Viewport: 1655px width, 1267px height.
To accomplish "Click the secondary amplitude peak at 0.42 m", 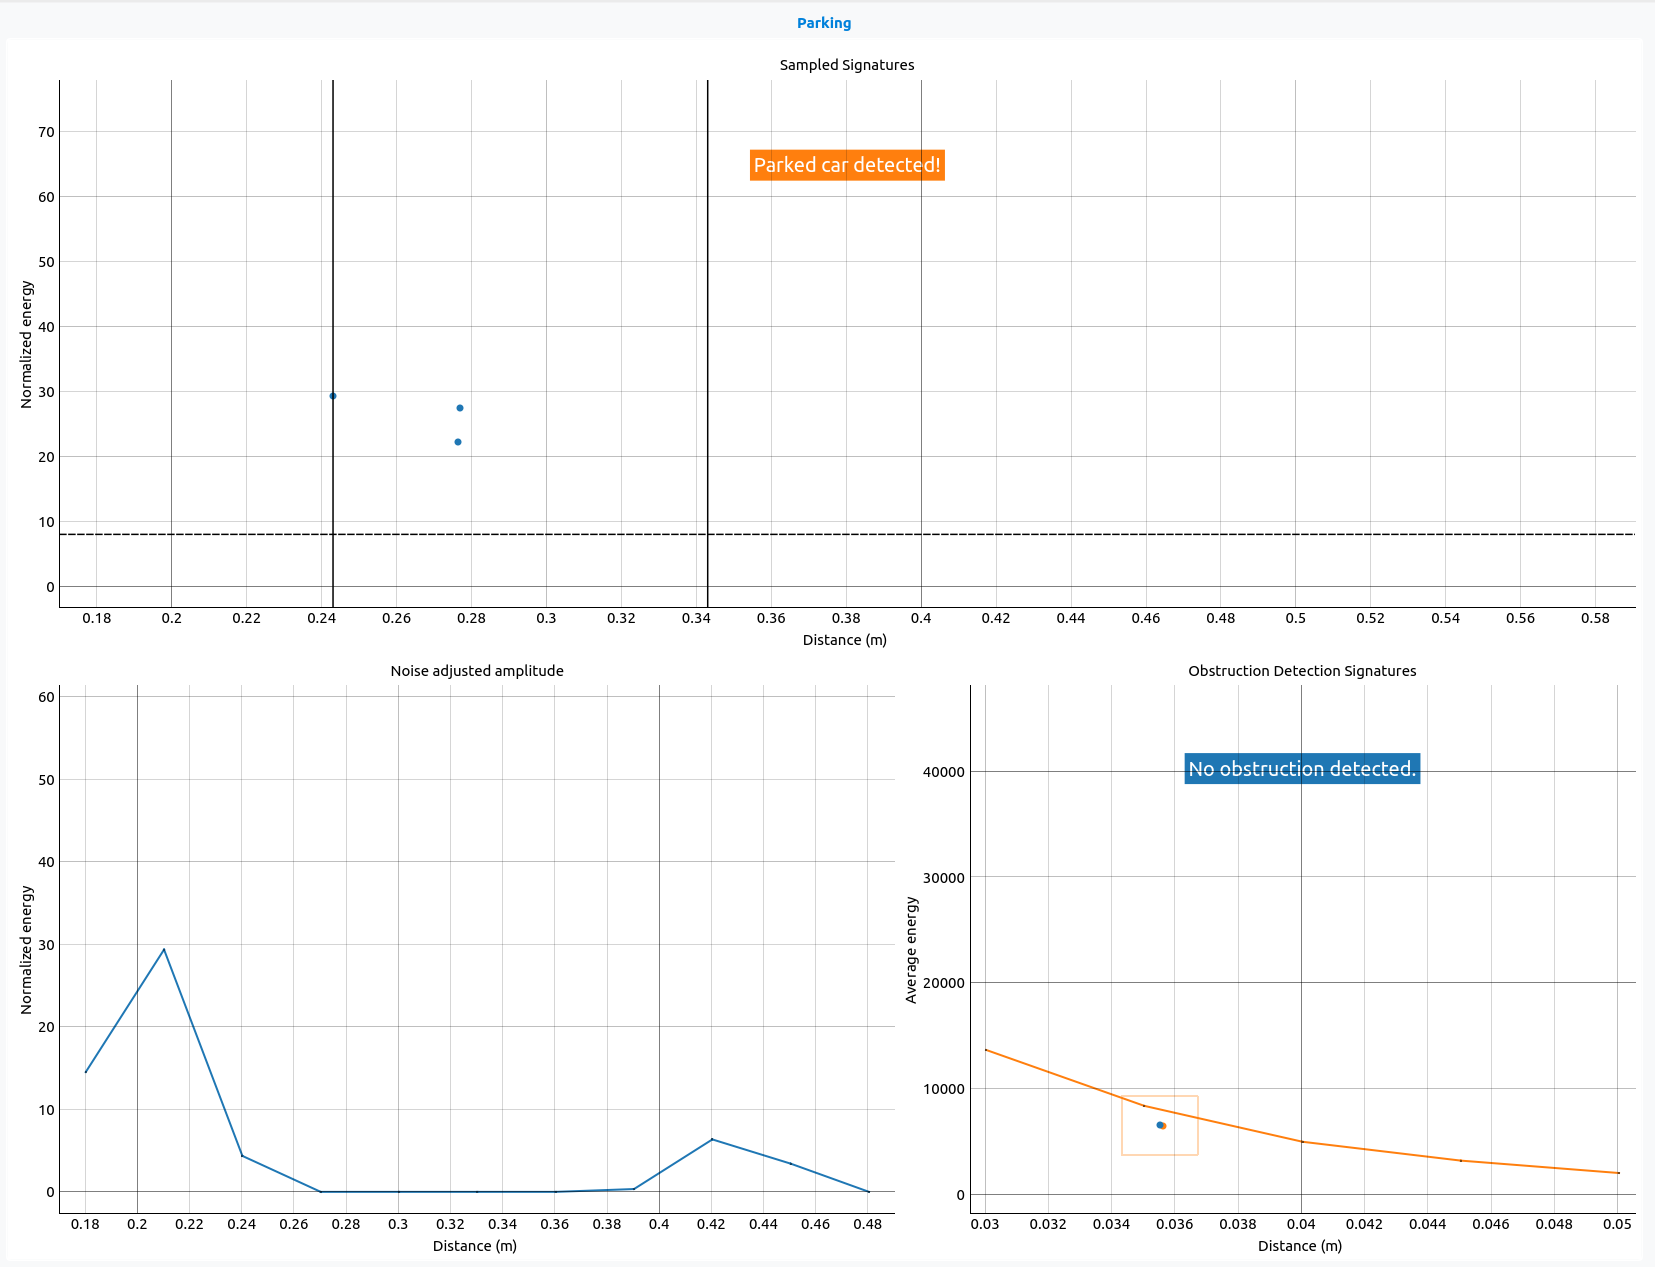I will coord(712,1139).
